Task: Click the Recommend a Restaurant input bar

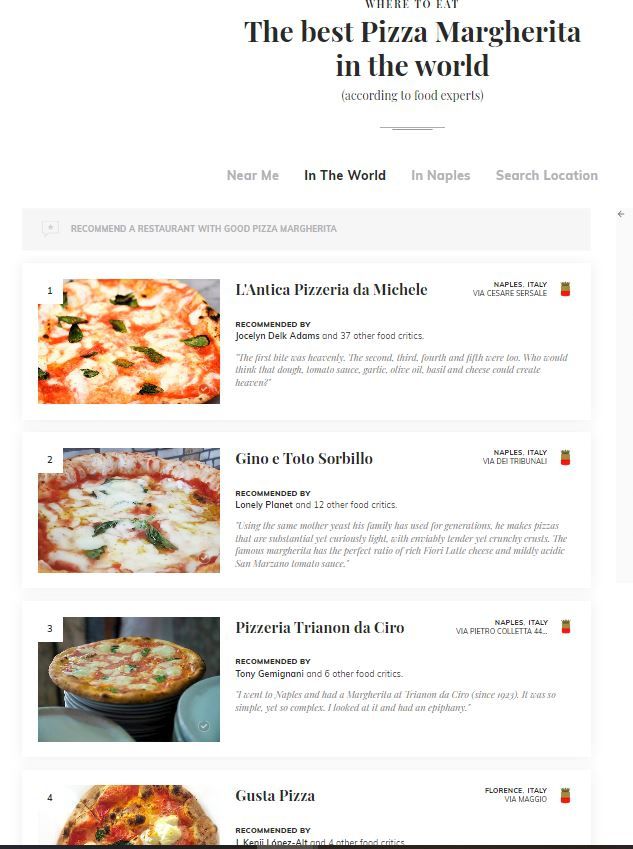Action: 306,229
